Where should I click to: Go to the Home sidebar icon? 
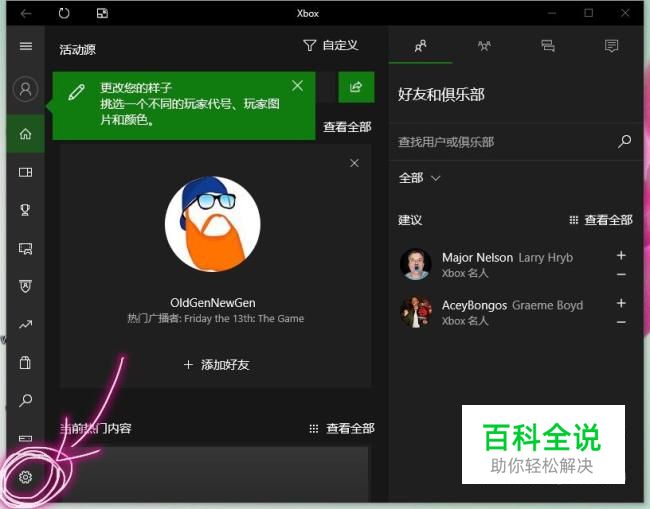click(x=26, y=134)
